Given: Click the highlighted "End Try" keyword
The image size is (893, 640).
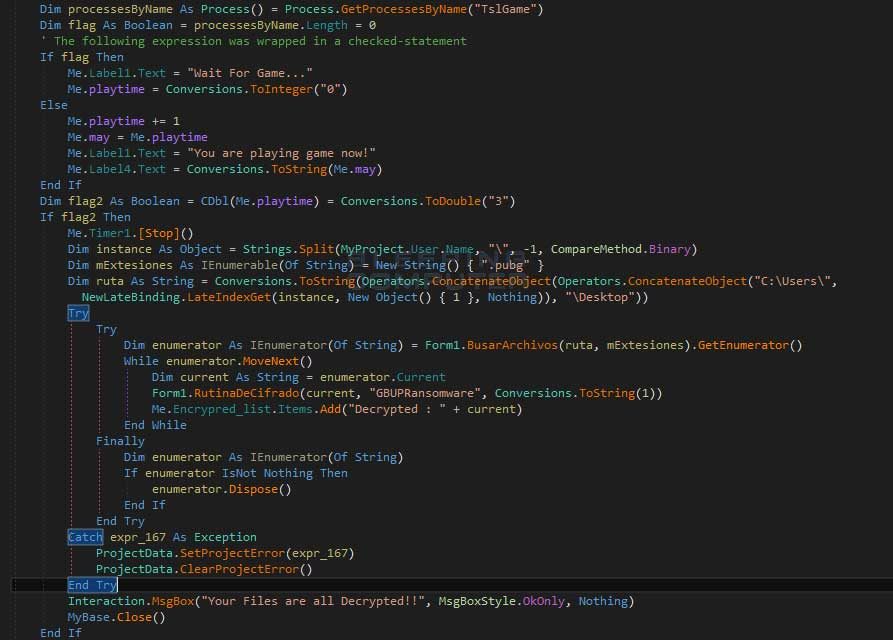Looking at the screenshot, I should click(x=92, y=585).
